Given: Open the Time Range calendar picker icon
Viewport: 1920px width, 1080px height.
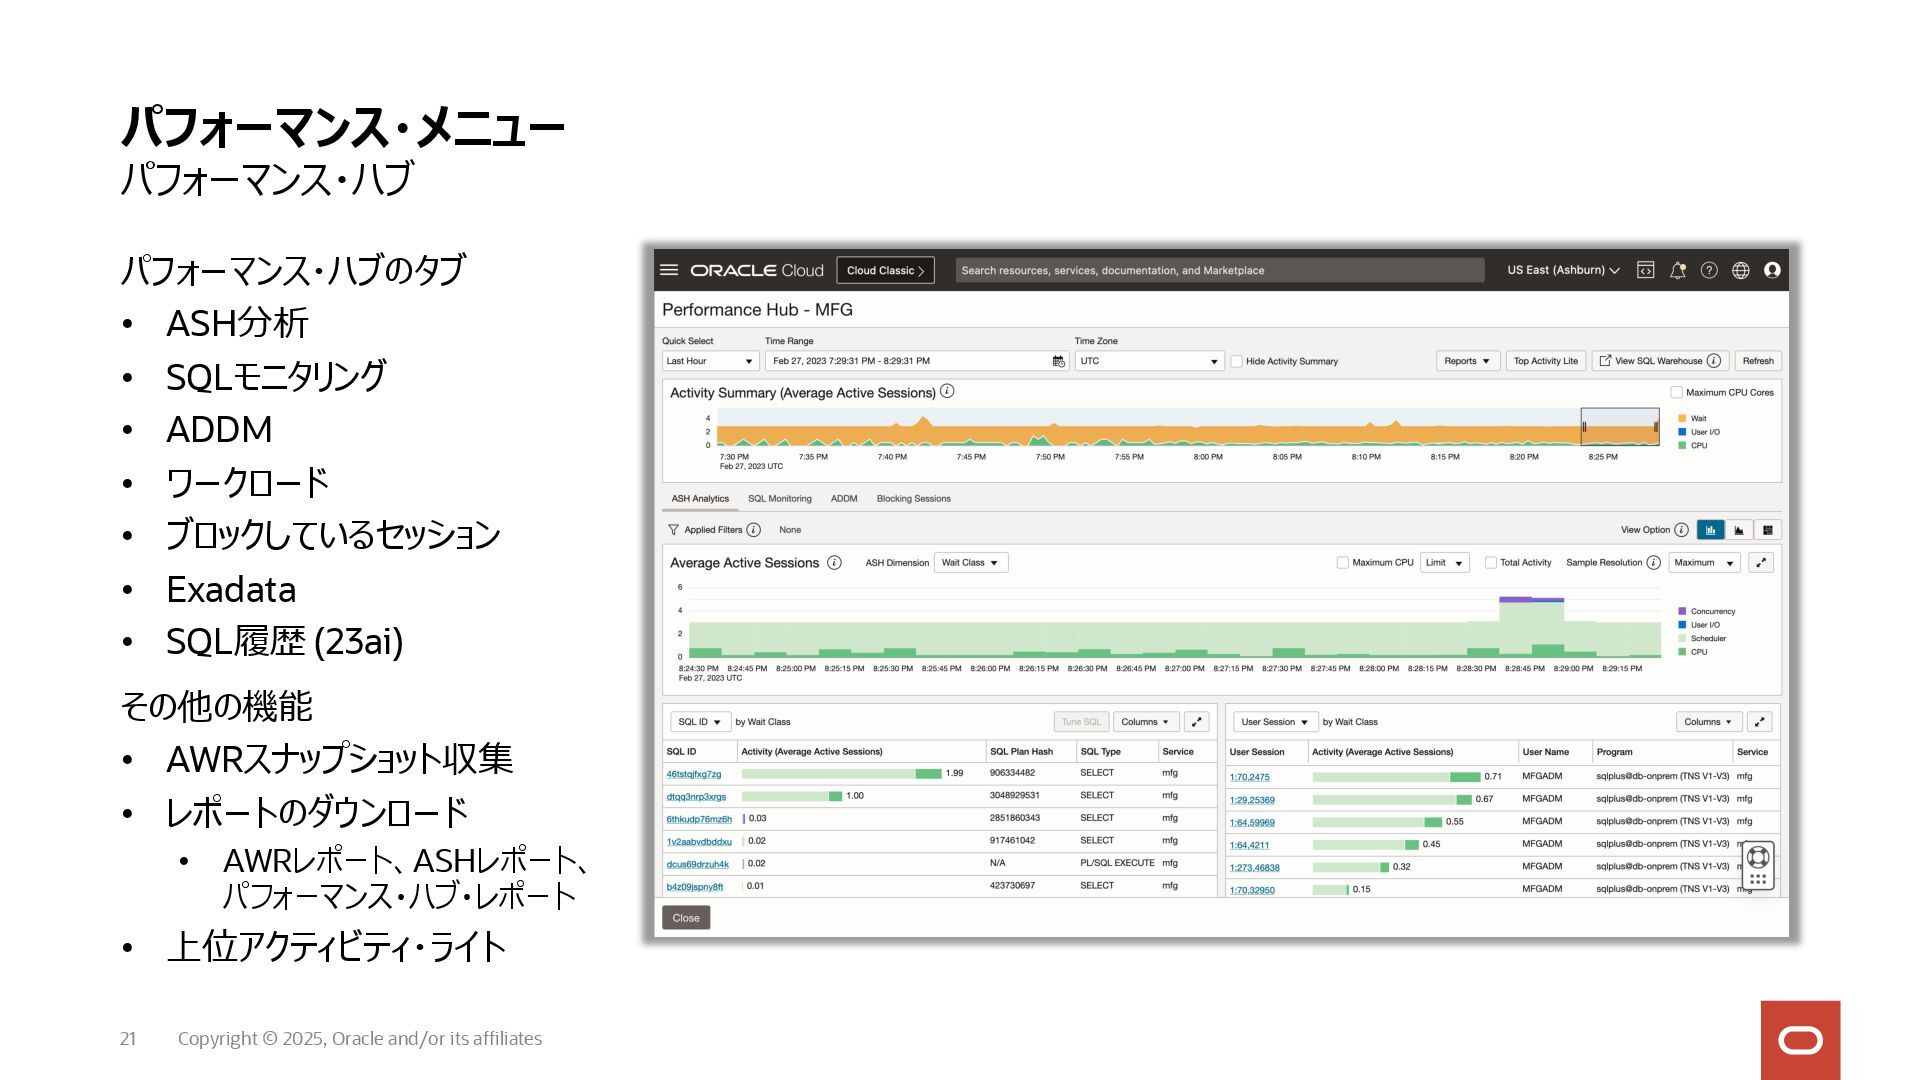Looking at the screenshot, I should (x=1058, y=361).
